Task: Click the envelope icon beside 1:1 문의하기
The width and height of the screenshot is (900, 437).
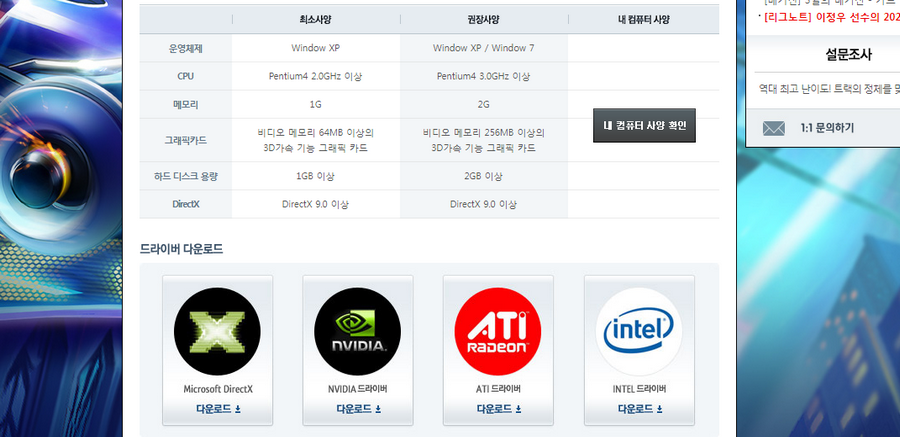Action: coord(774,128)
